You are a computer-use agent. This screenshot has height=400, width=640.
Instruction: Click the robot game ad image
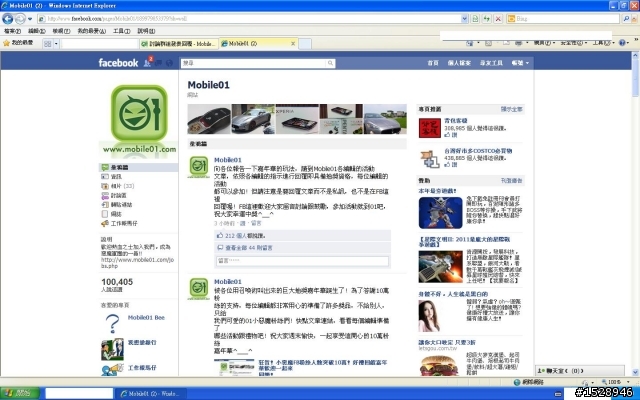(x=440, y=213)
